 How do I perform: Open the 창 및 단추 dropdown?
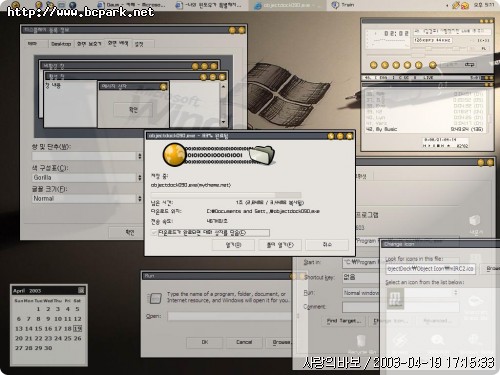pos(87,156)
